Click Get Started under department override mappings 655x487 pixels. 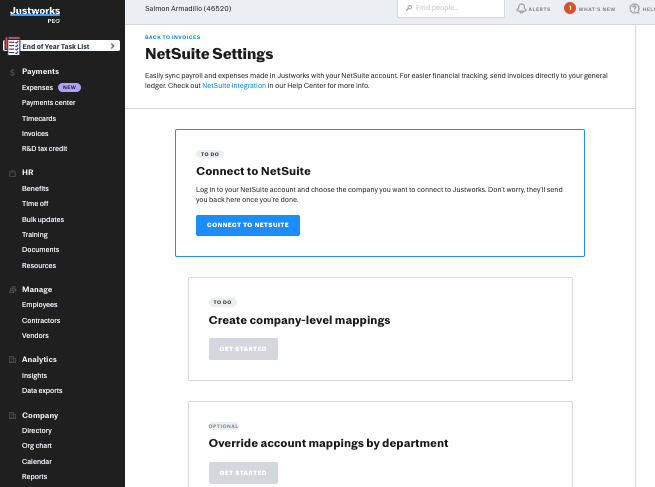(243, 473)
